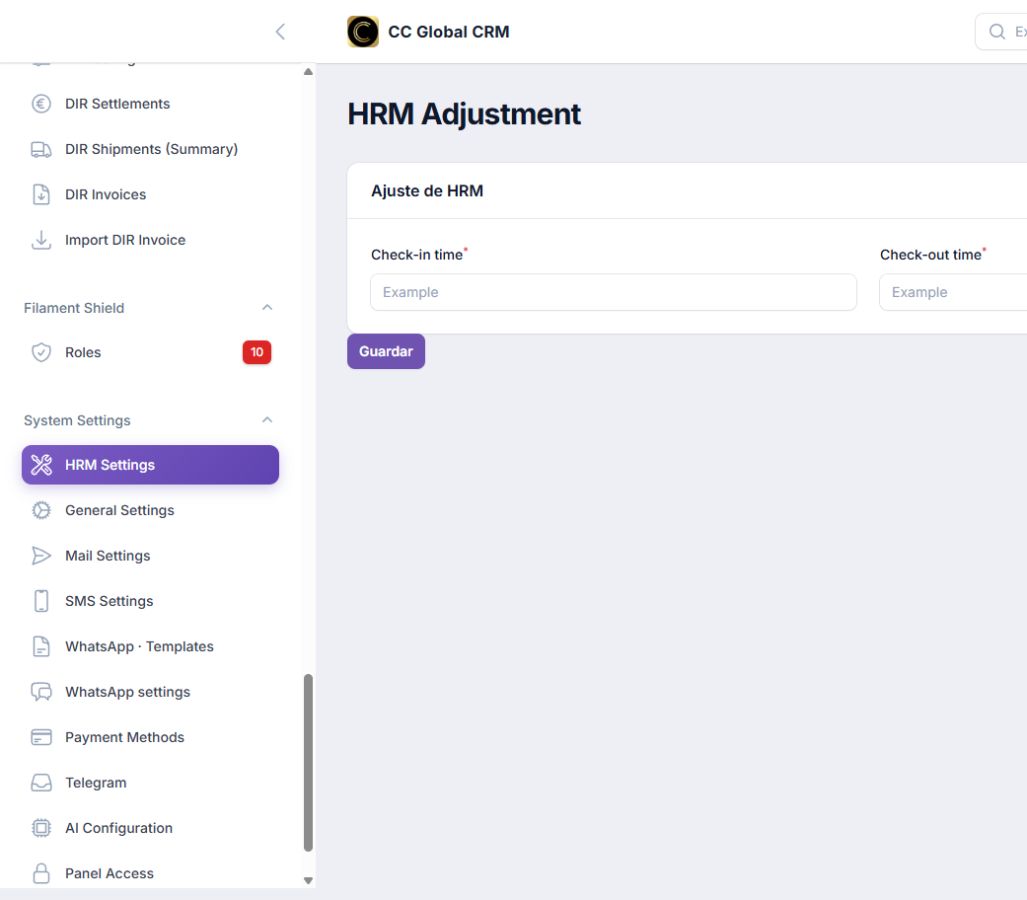This screenshot has height=900, width=1027.
Task: Click the sidebar scrollbar thumb
Action: [308, 763]
